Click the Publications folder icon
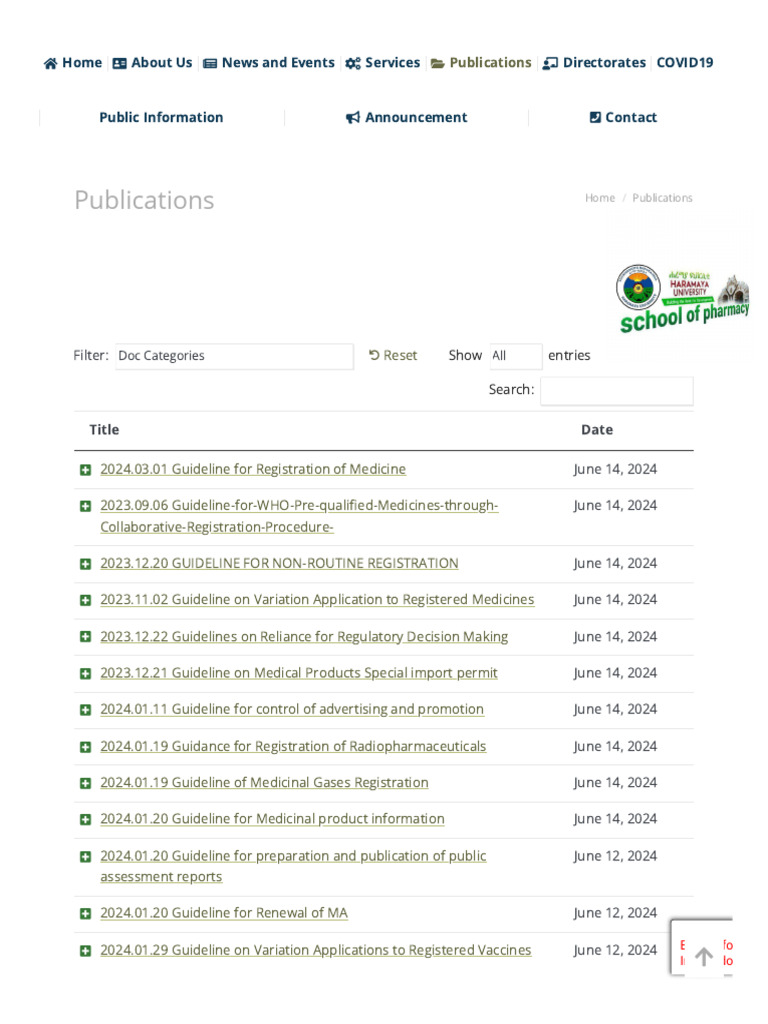 coord(438,63)
